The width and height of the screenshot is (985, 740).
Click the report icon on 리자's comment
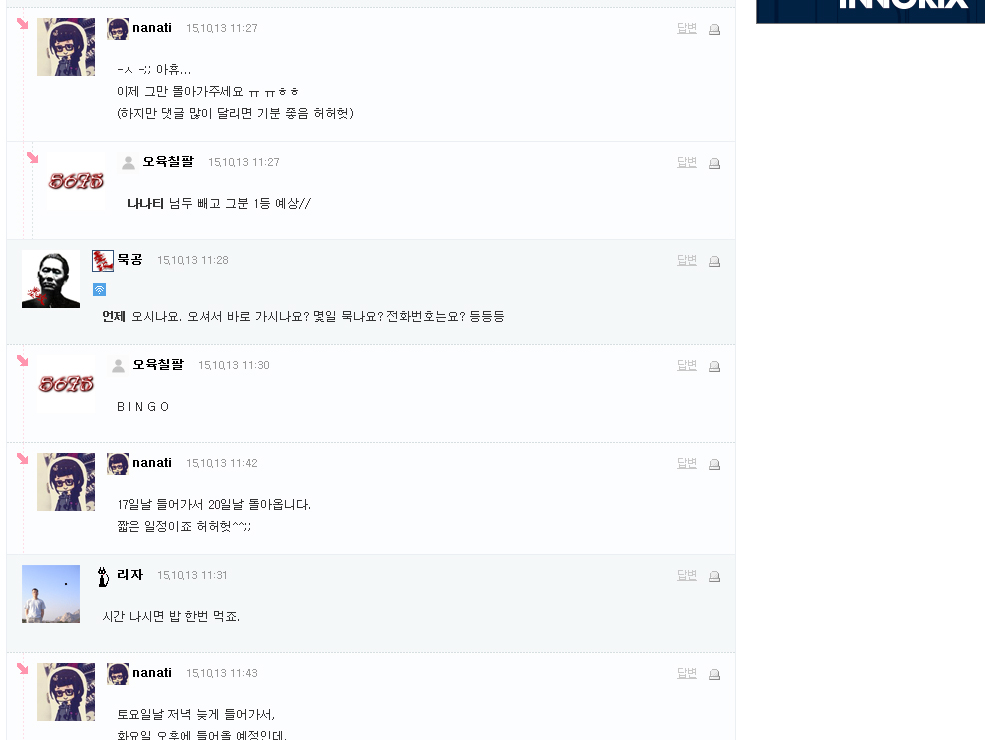714,576
